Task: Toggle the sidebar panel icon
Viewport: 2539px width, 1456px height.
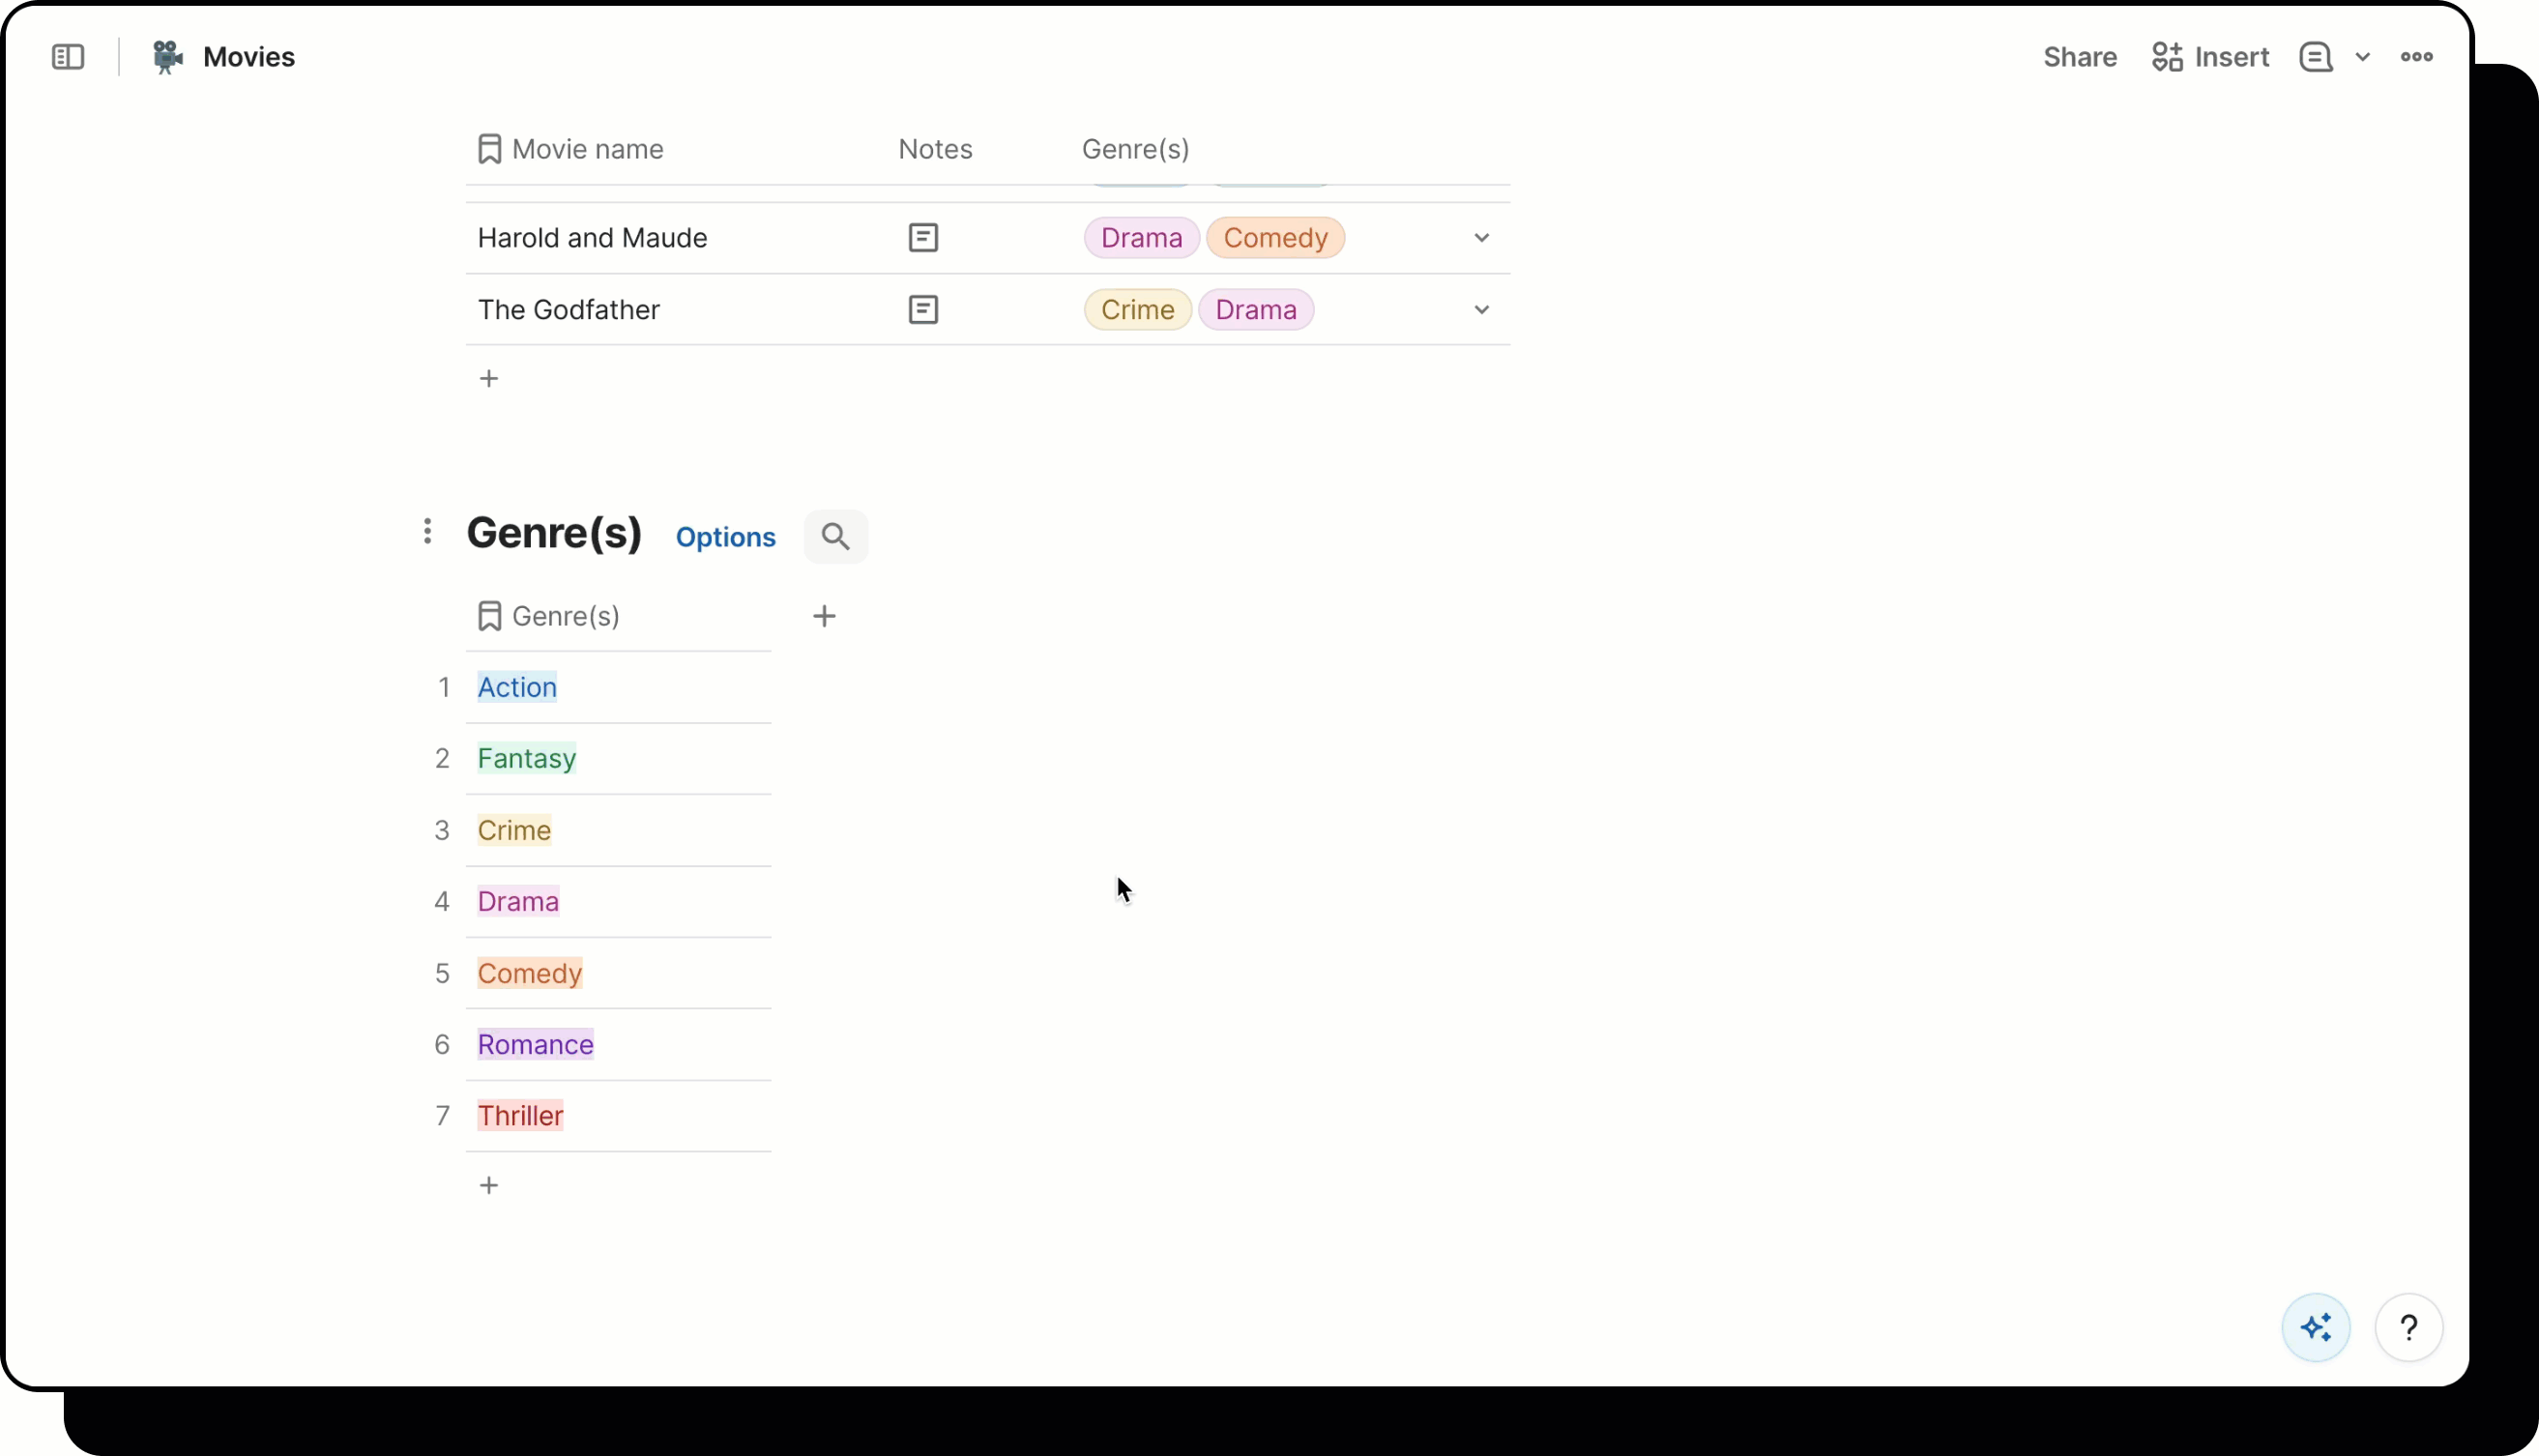Action: [x=68, y=57]
